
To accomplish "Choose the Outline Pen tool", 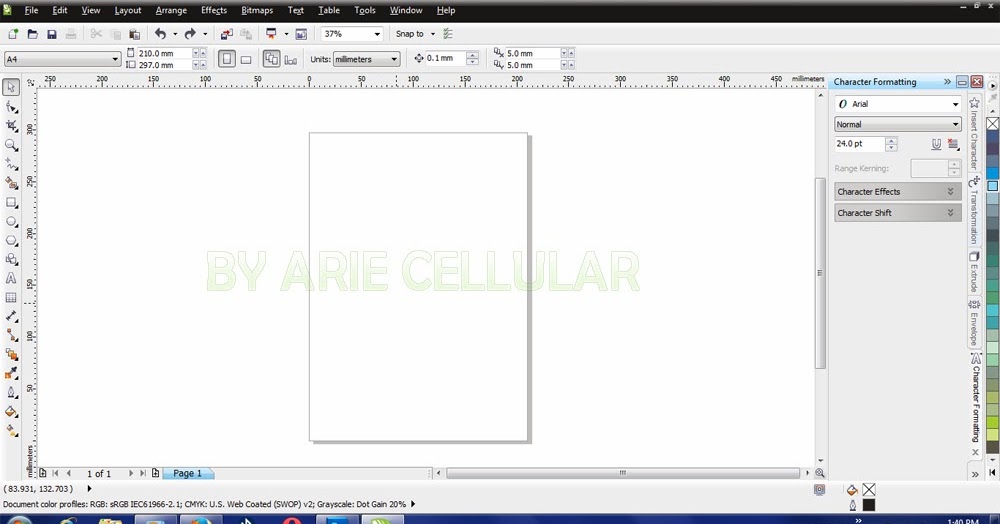I will 11,393.
